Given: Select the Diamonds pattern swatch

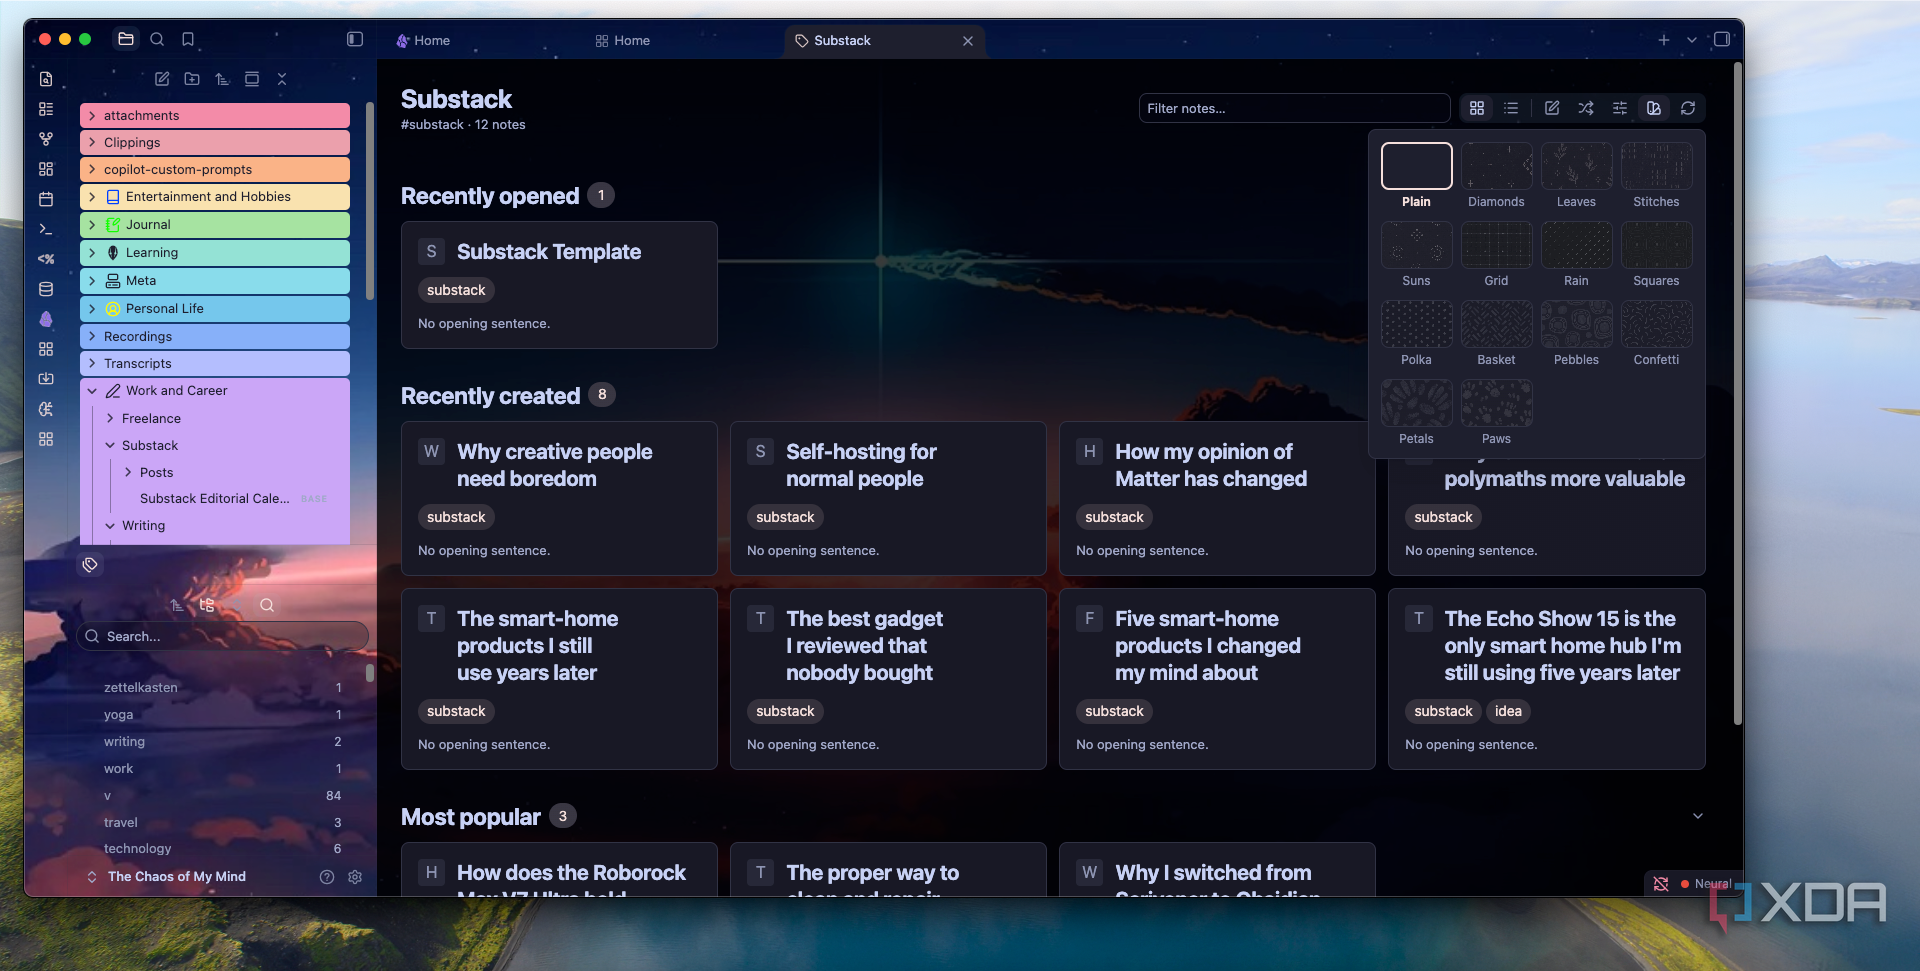Looking at the screenshot, I should point(1496,166).
